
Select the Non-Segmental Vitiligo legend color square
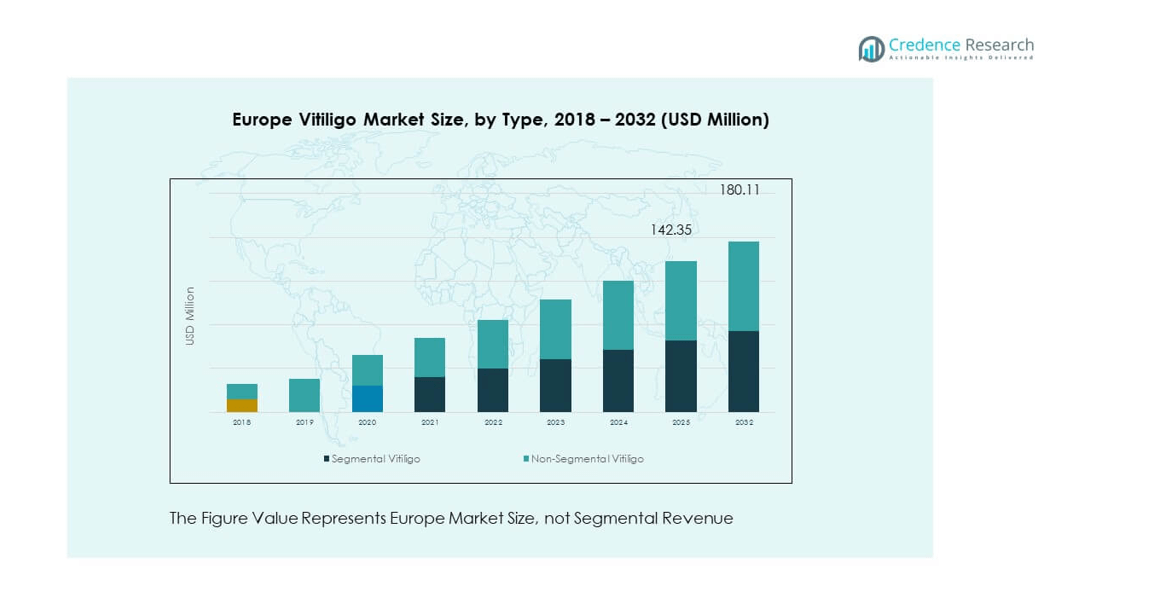526,459
